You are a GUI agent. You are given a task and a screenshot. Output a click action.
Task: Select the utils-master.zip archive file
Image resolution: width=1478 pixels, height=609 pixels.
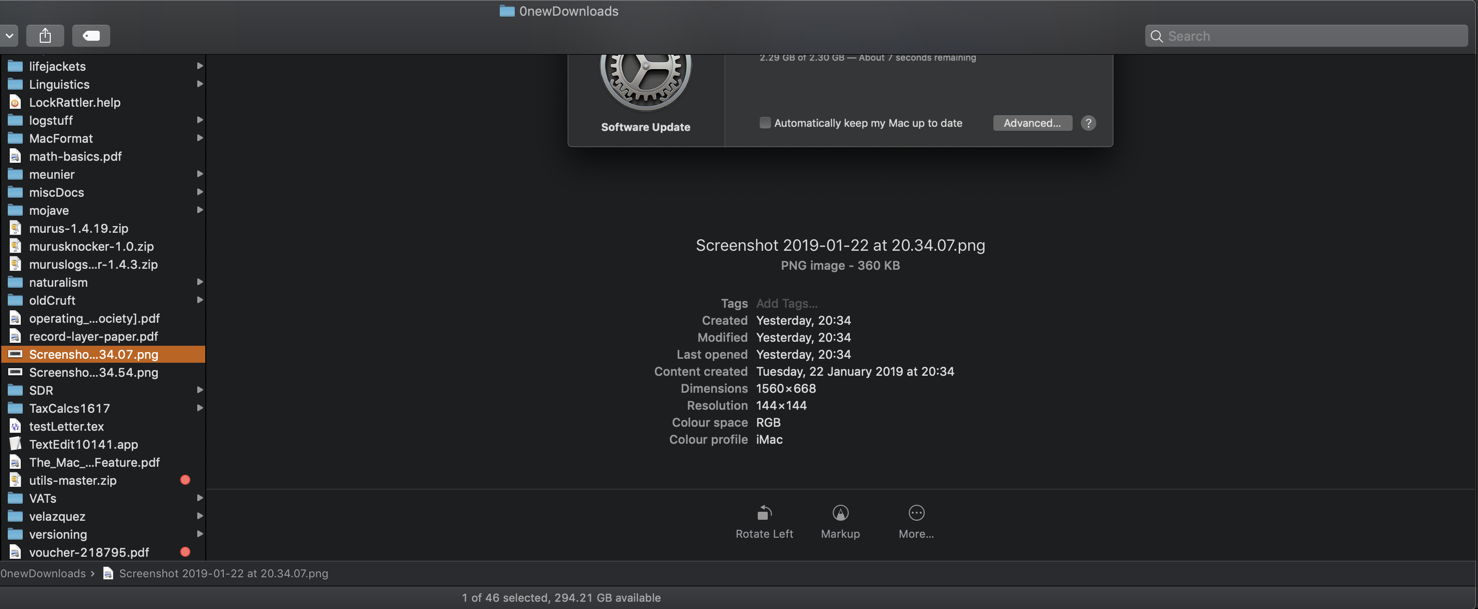(72, 480)
